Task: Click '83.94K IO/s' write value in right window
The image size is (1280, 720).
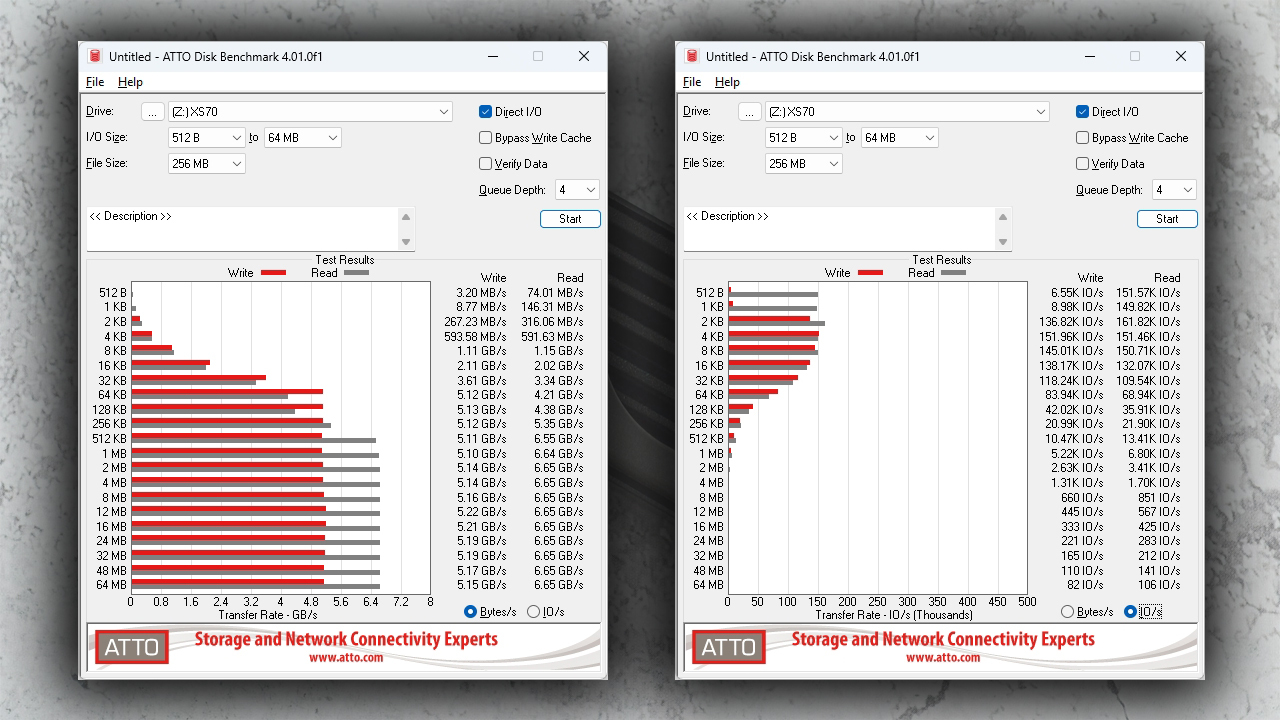Action: 1074,395
